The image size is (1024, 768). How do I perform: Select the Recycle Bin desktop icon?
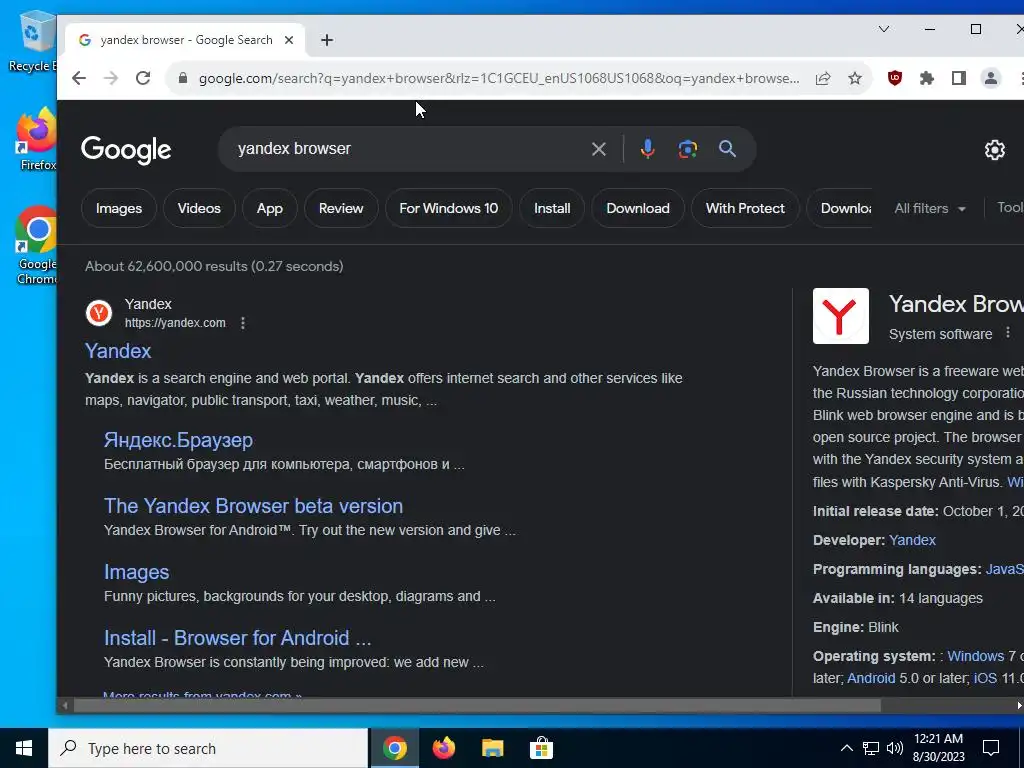point(34,41)
